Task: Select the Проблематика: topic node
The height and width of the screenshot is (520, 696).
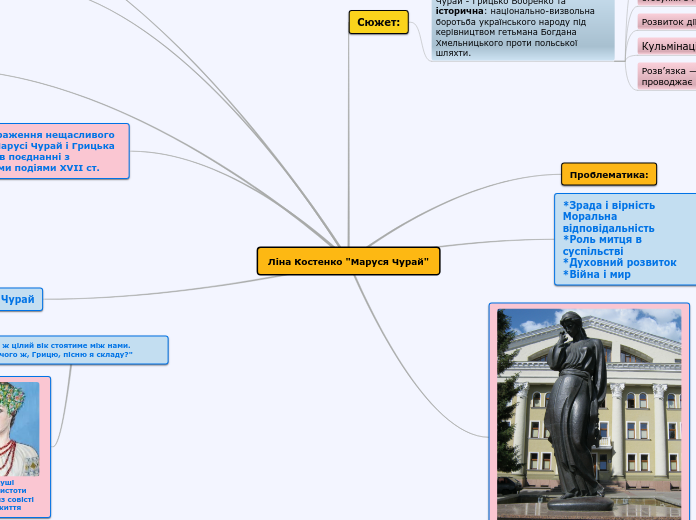Action: click(609, 175)
